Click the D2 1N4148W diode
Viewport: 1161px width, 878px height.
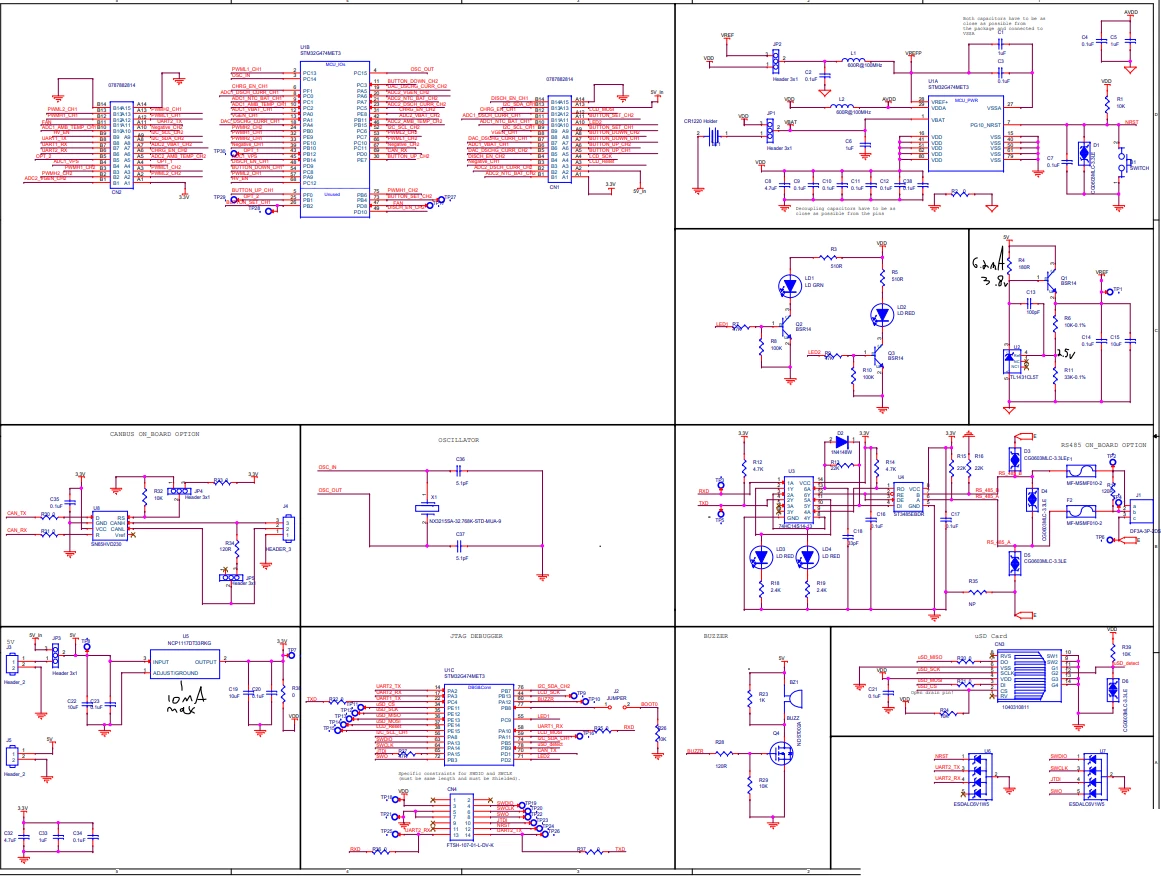[x=841, y=443]
